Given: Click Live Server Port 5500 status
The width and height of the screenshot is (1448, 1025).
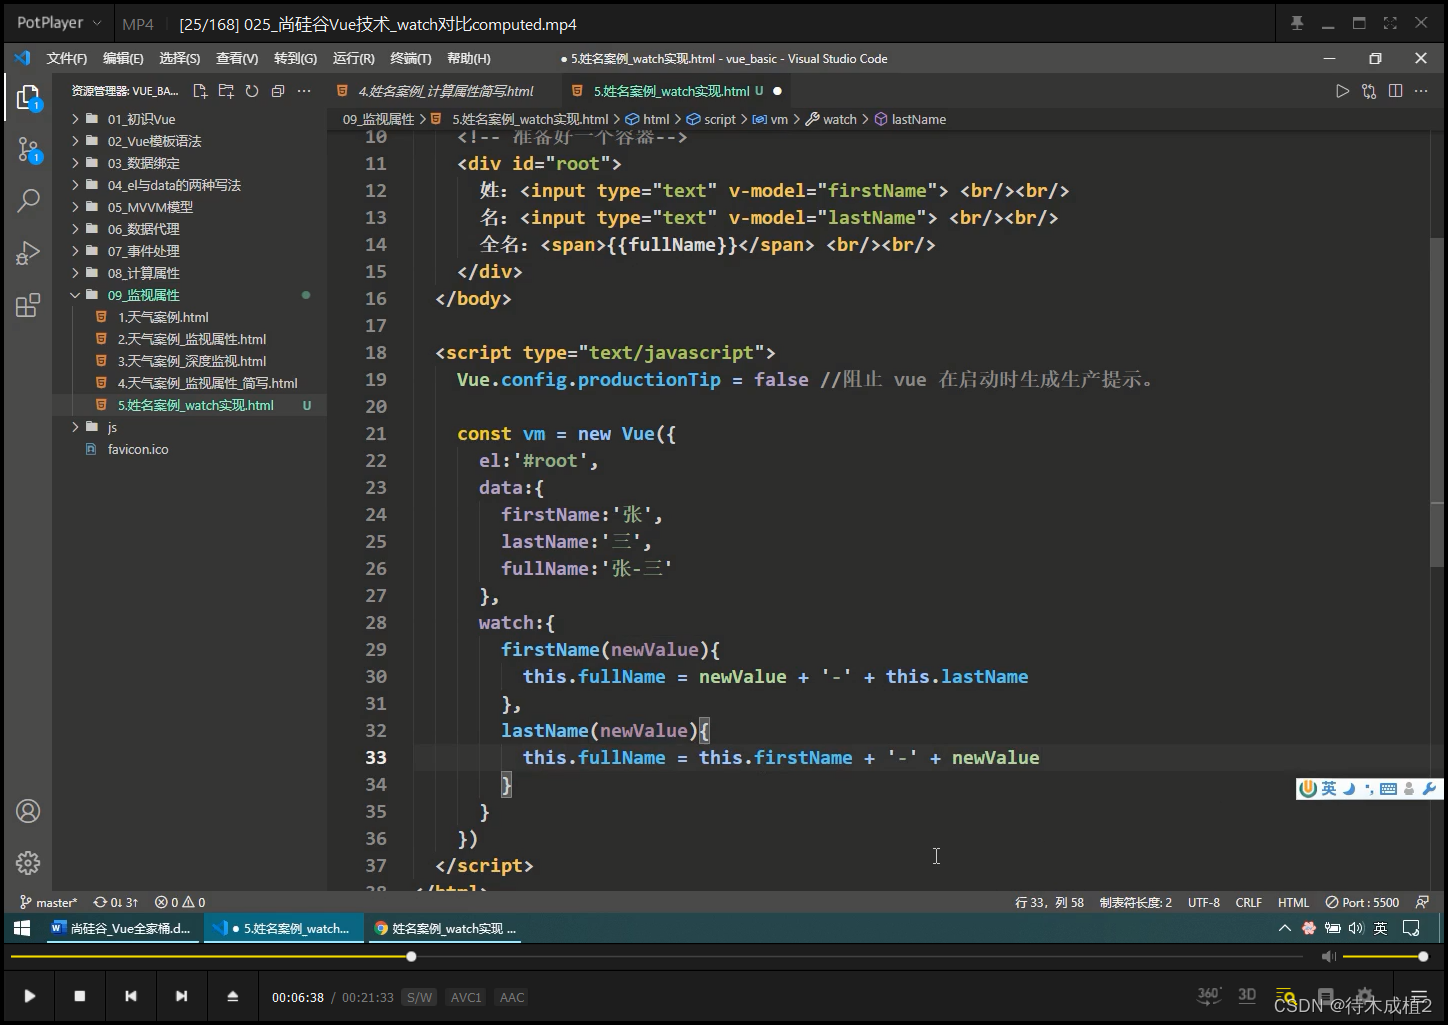Looking at the screenshot, I should click(1362, 902).
